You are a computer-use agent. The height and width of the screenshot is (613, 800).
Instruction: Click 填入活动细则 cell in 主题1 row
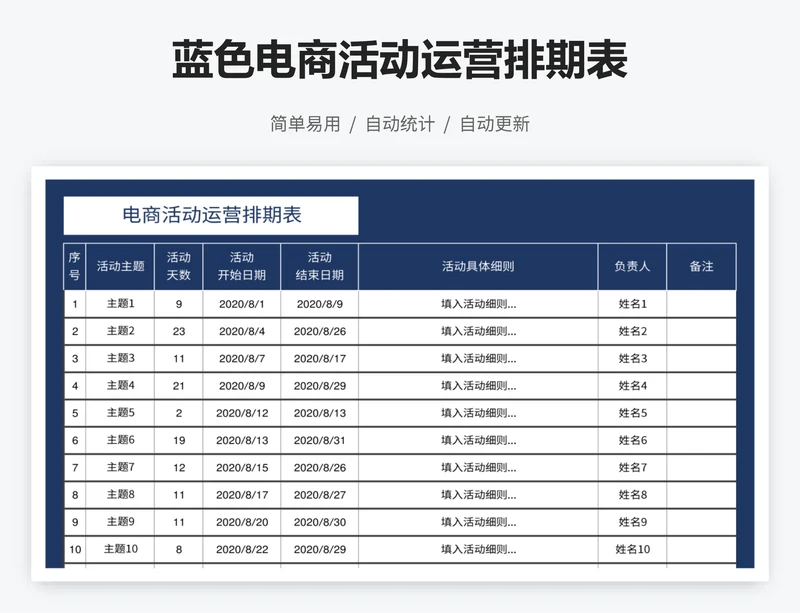(x=478, y=304)
